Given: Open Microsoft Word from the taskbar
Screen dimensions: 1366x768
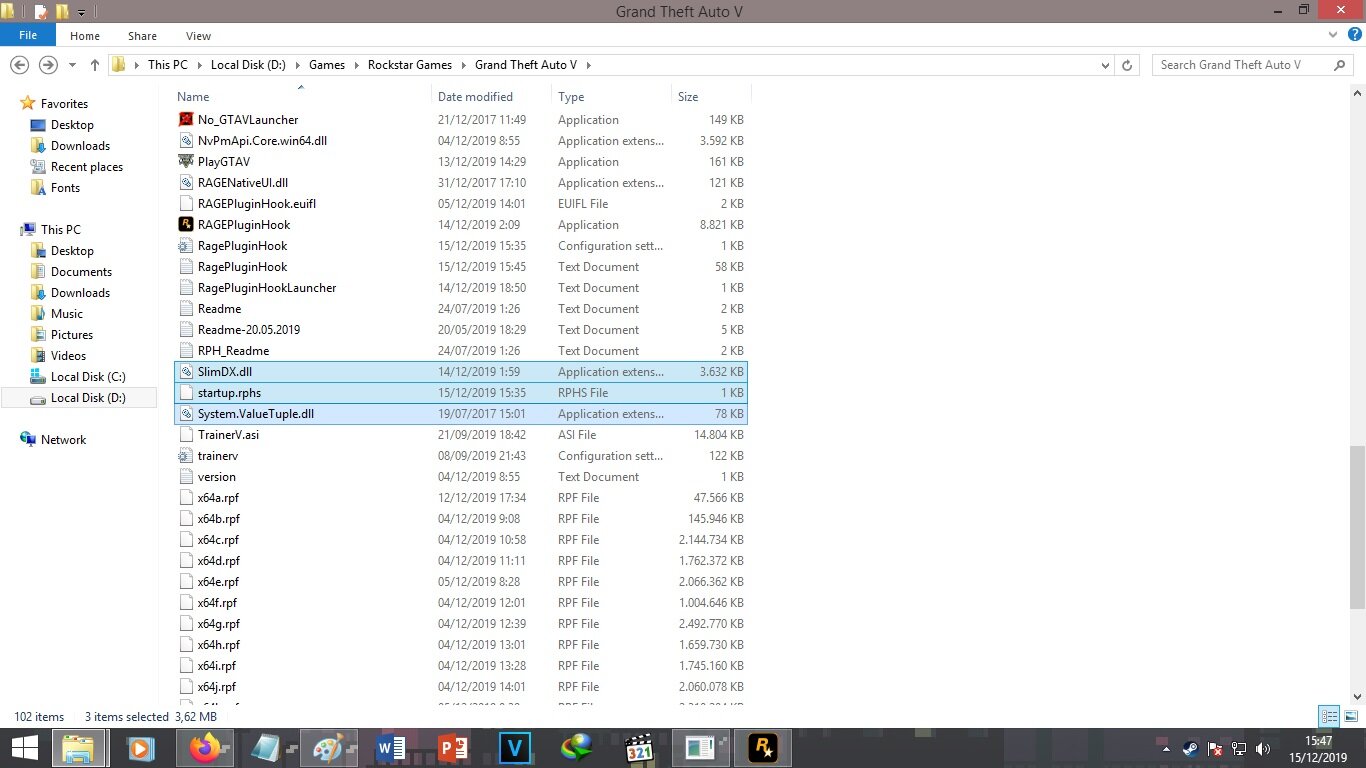Looking at the screenshot, I should 390,748.
